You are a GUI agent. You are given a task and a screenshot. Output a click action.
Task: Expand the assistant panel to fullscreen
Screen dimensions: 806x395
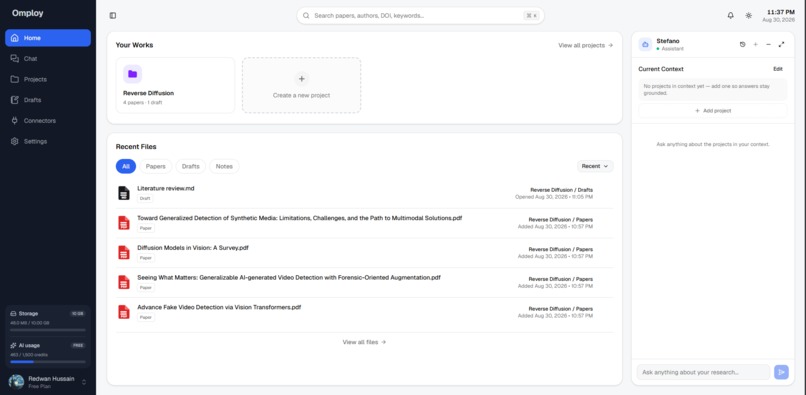point(781,44)
